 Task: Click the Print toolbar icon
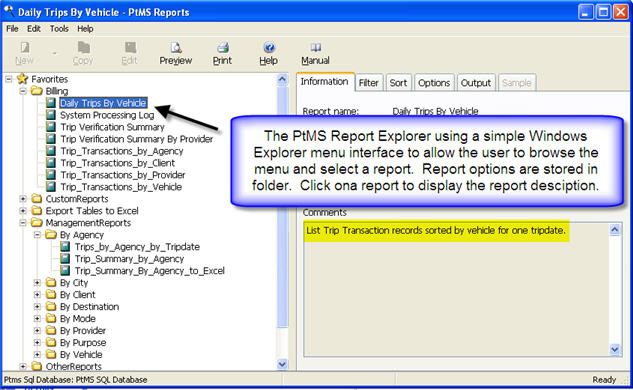(222, 48)
